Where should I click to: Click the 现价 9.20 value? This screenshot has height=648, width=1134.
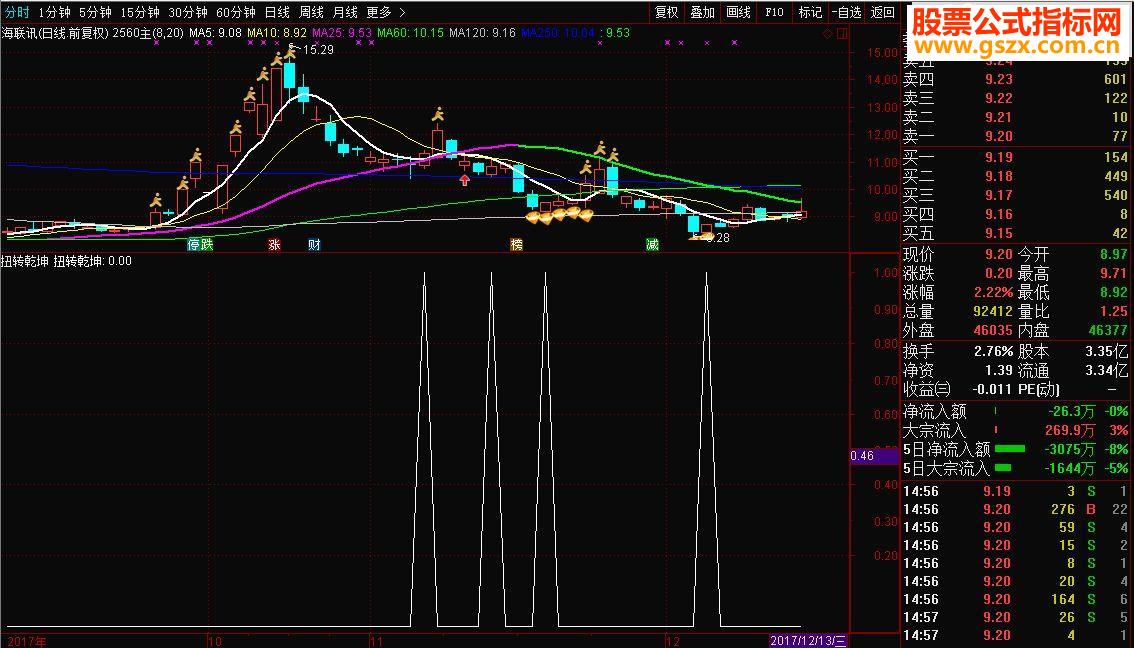tap(999, 255)
